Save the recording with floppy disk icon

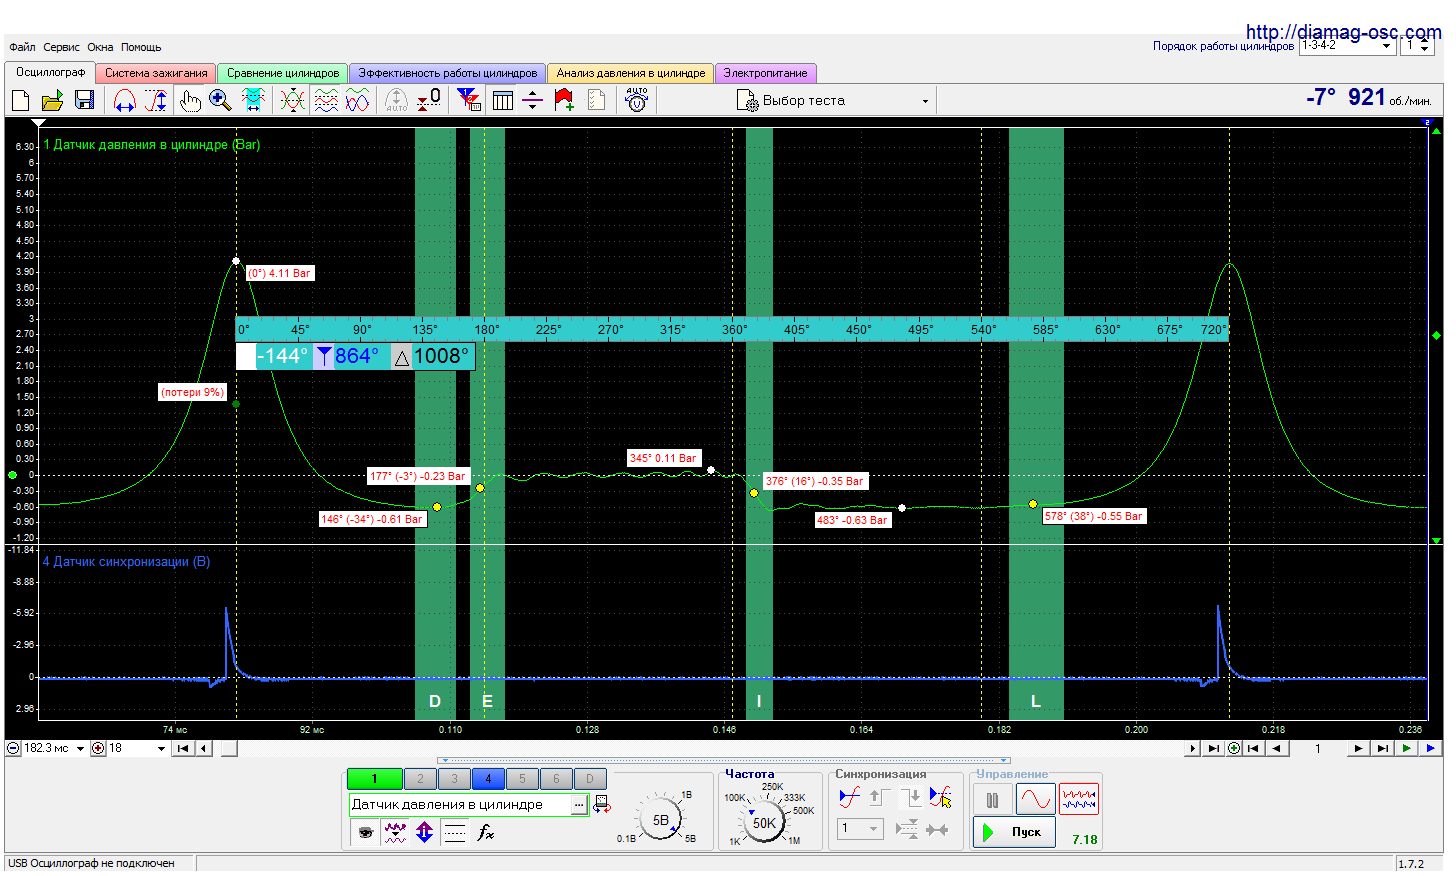tap(85, 100)
